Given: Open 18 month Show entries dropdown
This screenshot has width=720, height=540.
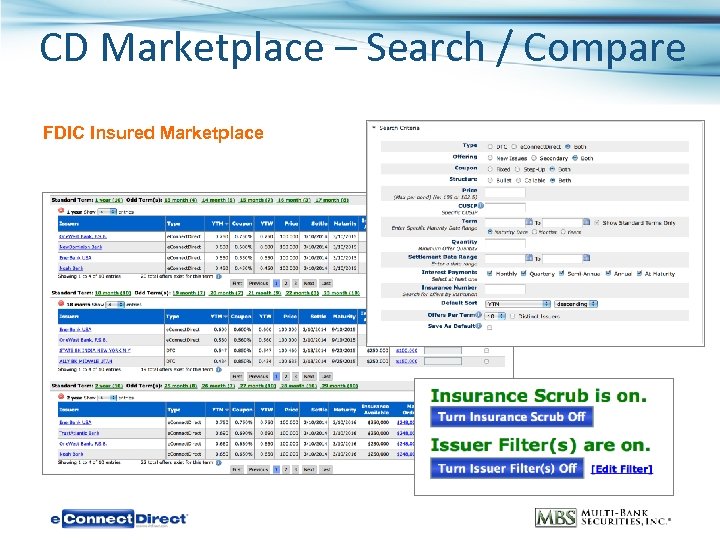Looking at the screenshot, I should click(x=115, y=304).
